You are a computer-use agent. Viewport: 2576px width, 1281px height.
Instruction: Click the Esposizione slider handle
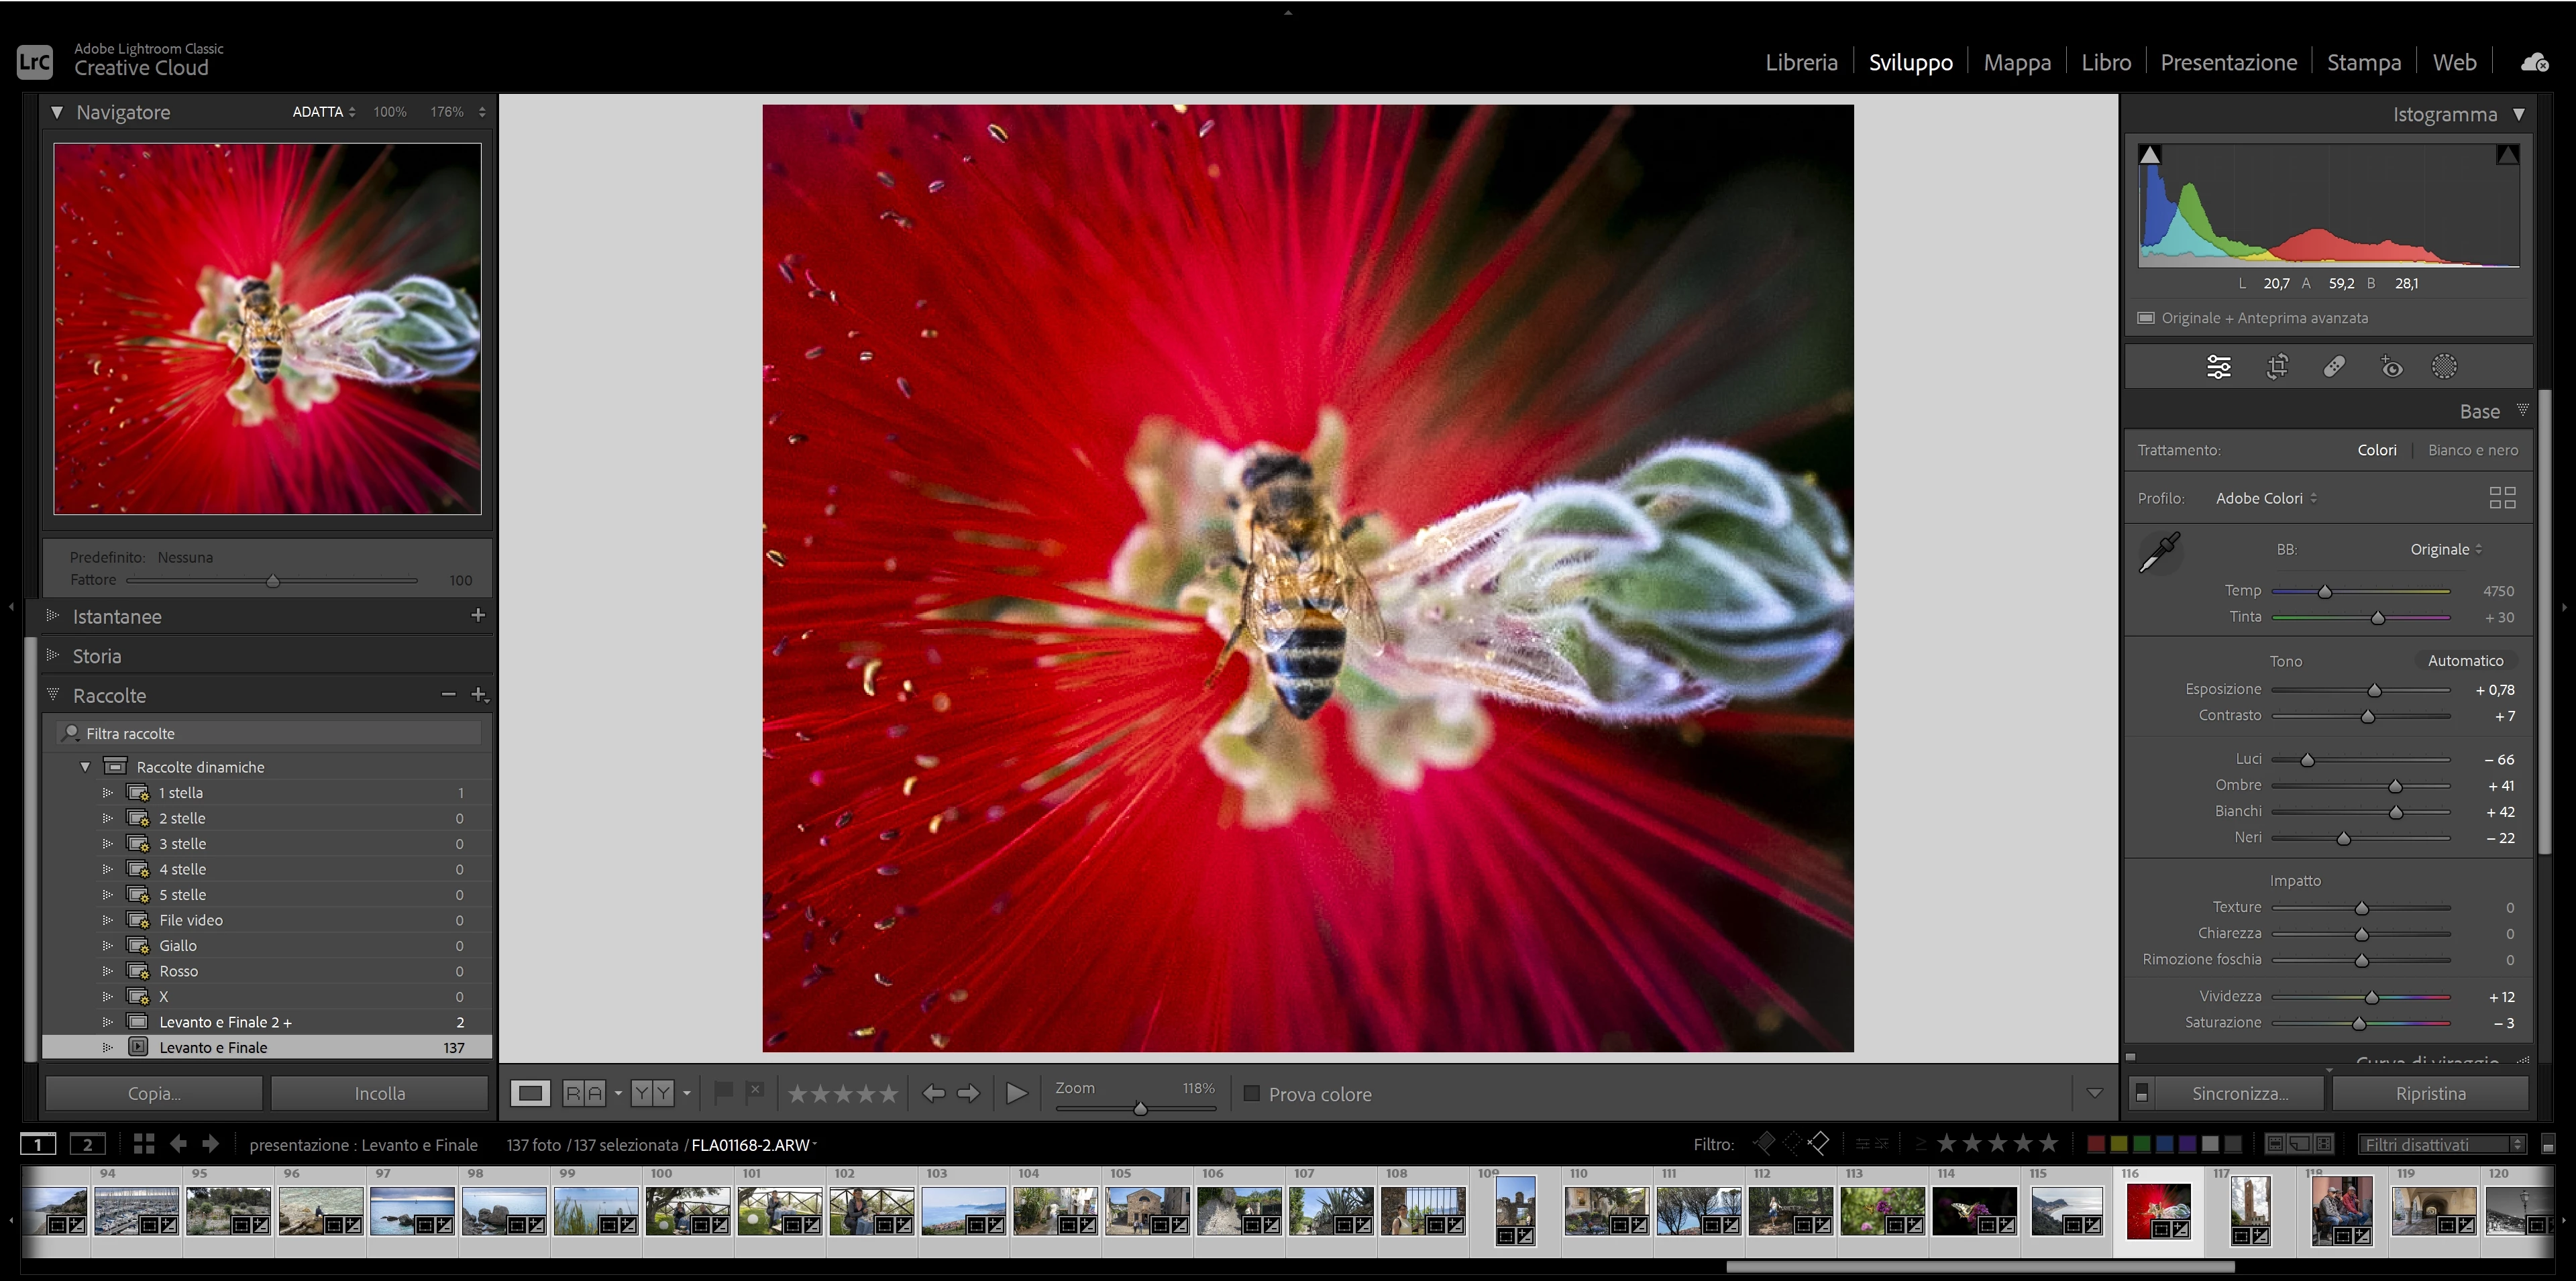2375,690
